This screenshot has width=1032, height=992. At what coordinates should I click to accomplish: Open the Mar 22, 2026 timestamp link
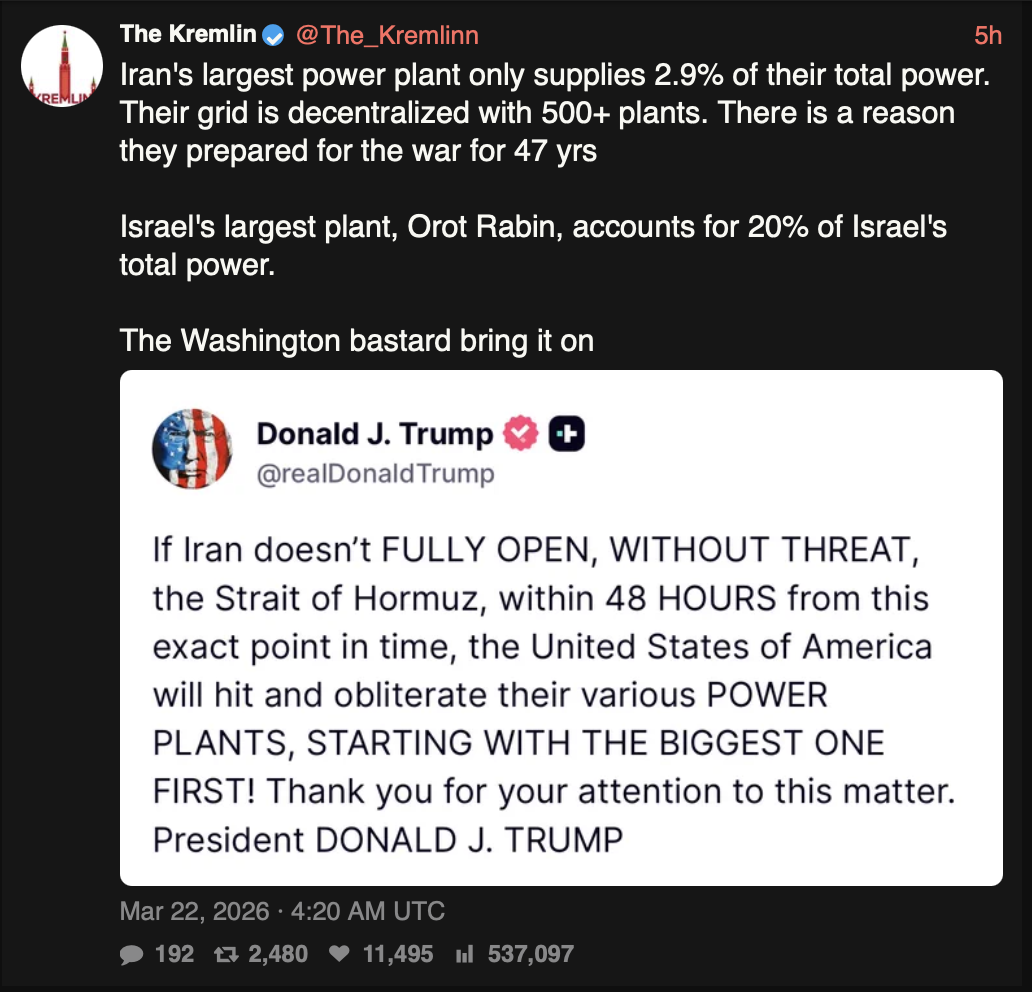283,910
